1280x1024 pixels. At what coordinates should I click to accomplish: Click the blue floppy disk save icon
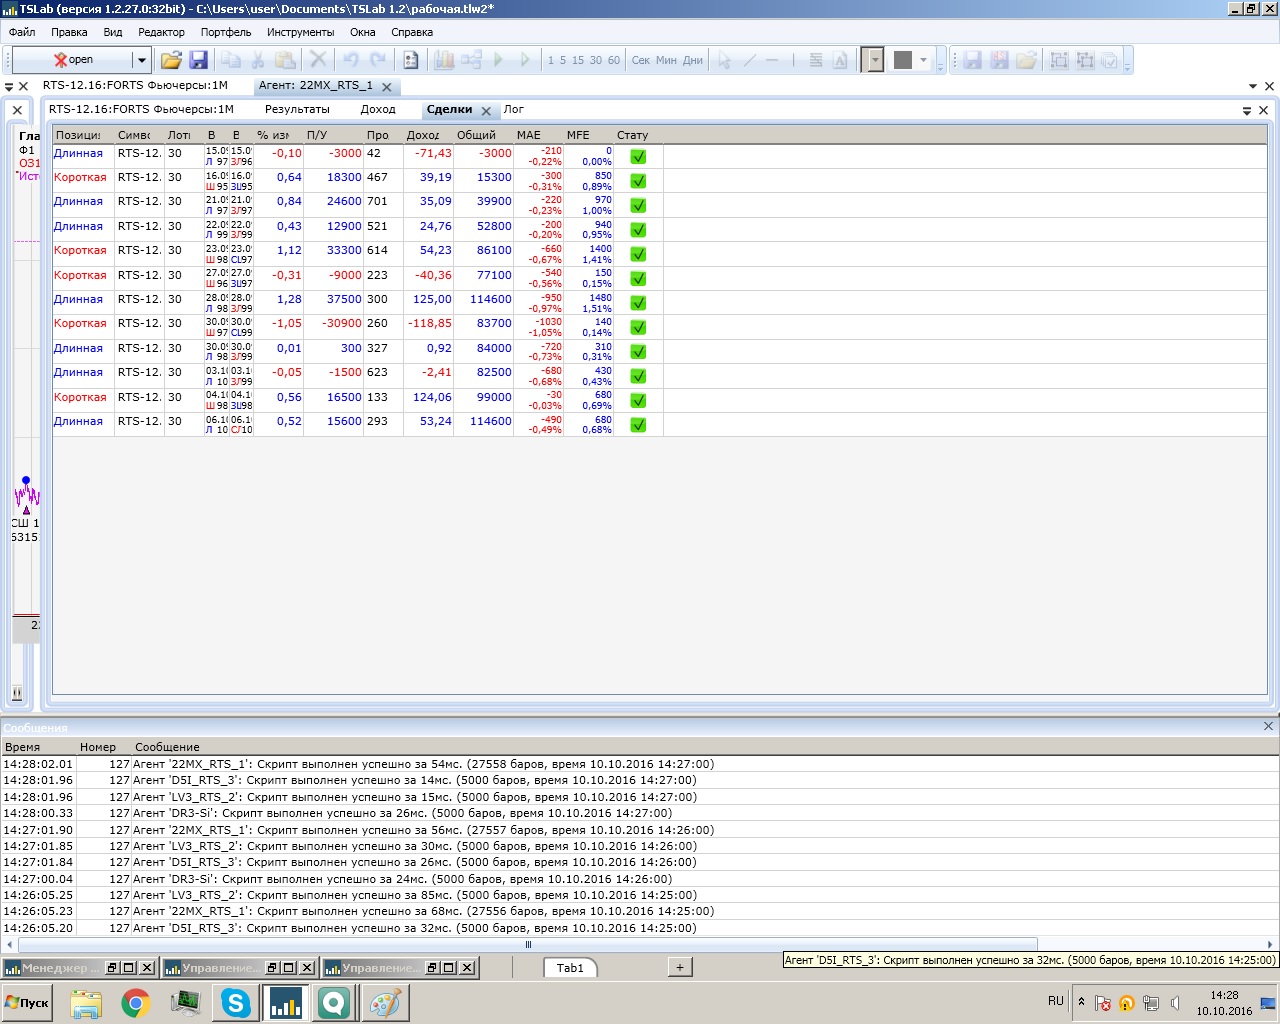(x=198, y=60)
